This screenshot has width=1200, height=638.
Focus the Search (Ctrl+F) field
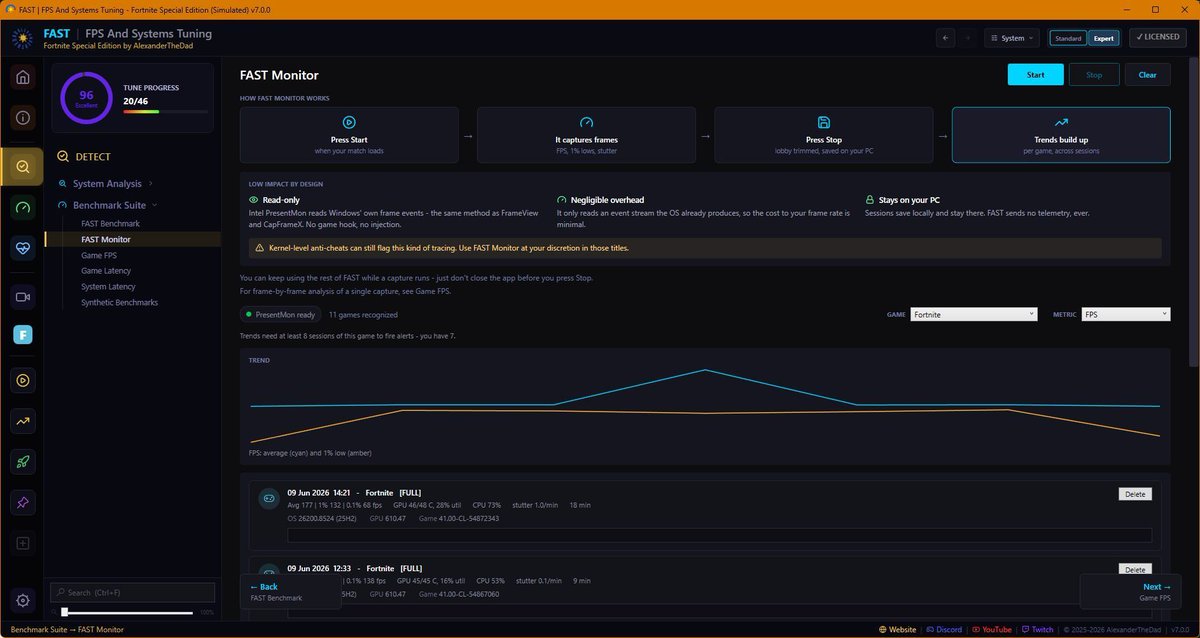(132, 593)
